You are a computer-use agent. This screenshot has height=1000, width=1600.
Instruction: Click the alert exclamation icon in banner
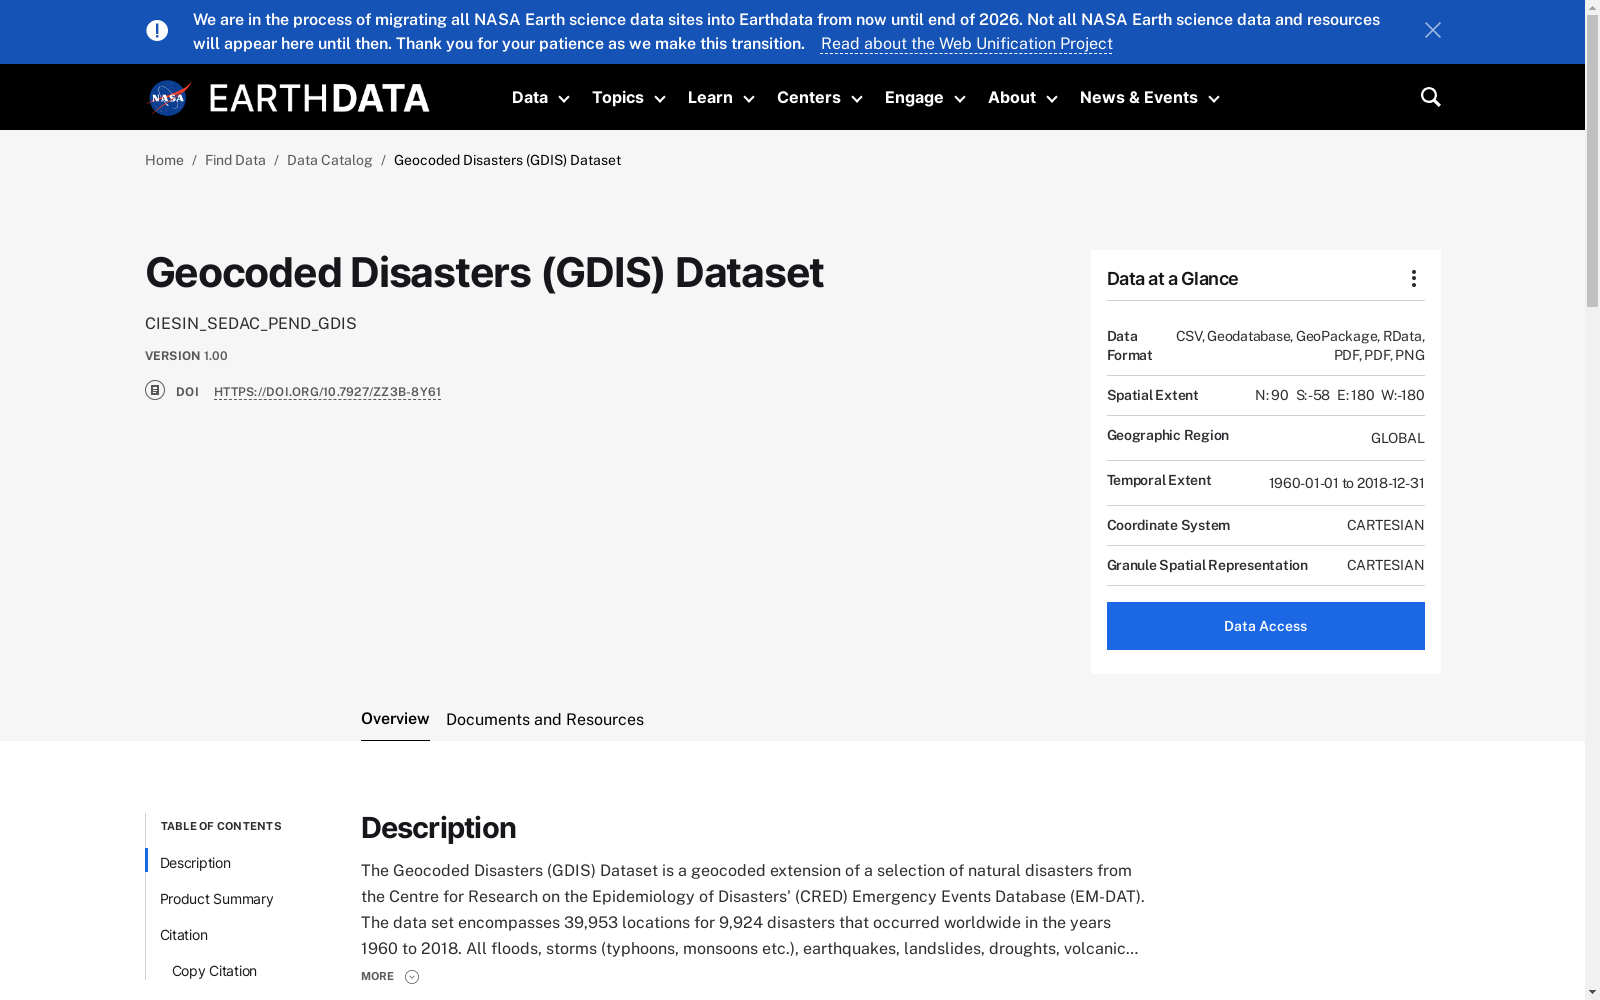157,31
